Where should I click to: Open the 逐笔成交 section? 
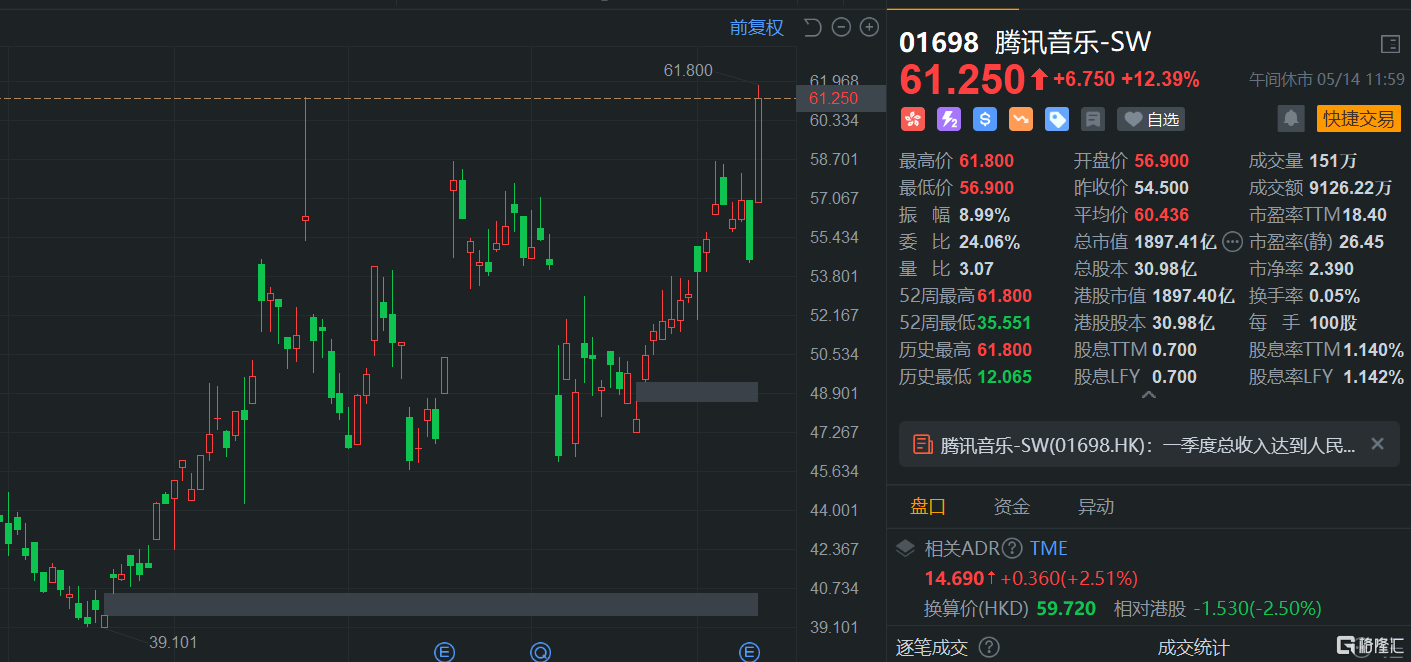(x=931, y=648)
